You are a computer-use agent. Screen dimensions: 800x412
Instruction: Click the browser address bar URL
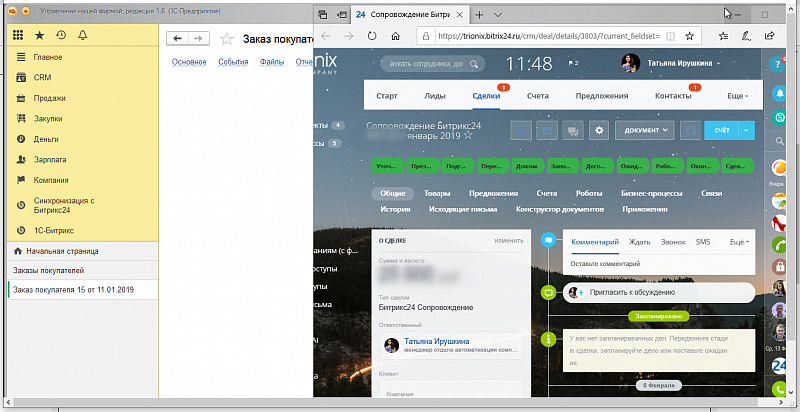click(547, 36)
